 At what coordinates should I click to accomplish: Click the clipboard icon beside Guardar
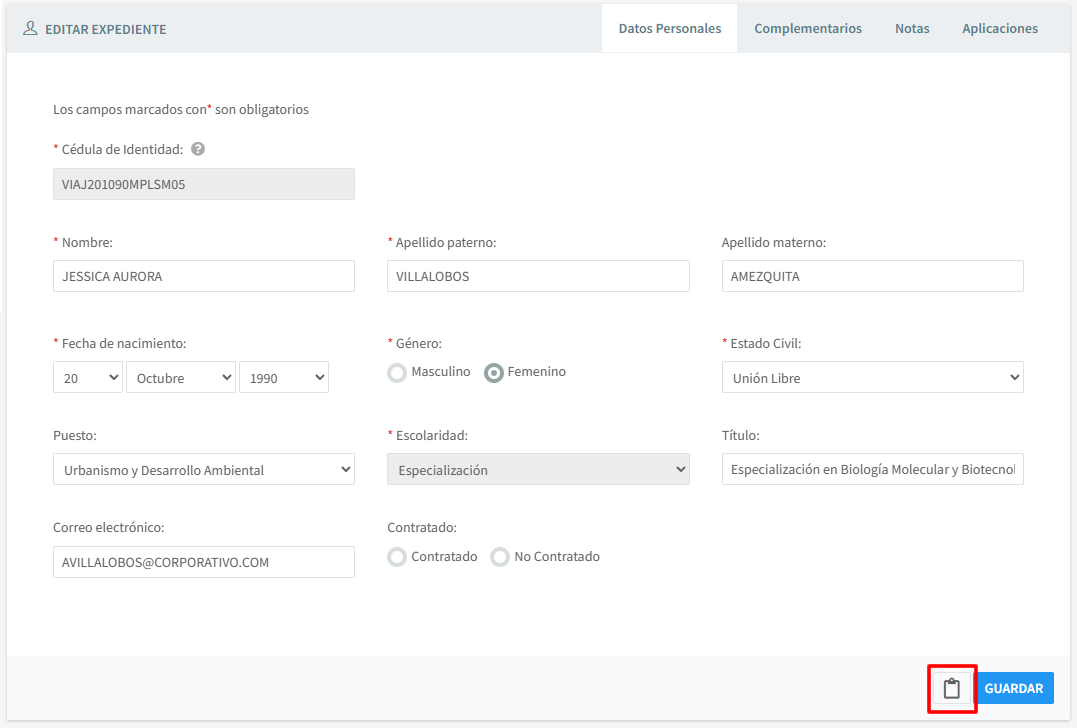click(951, 688)
